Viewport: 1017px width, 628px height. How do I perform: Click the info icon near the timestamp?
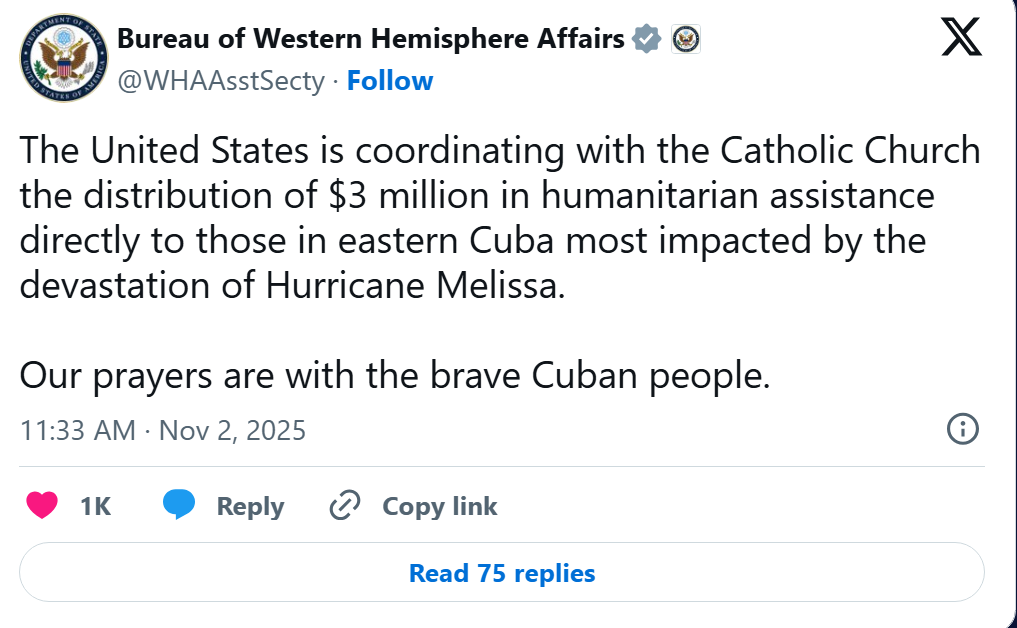[x=963, y=428]
